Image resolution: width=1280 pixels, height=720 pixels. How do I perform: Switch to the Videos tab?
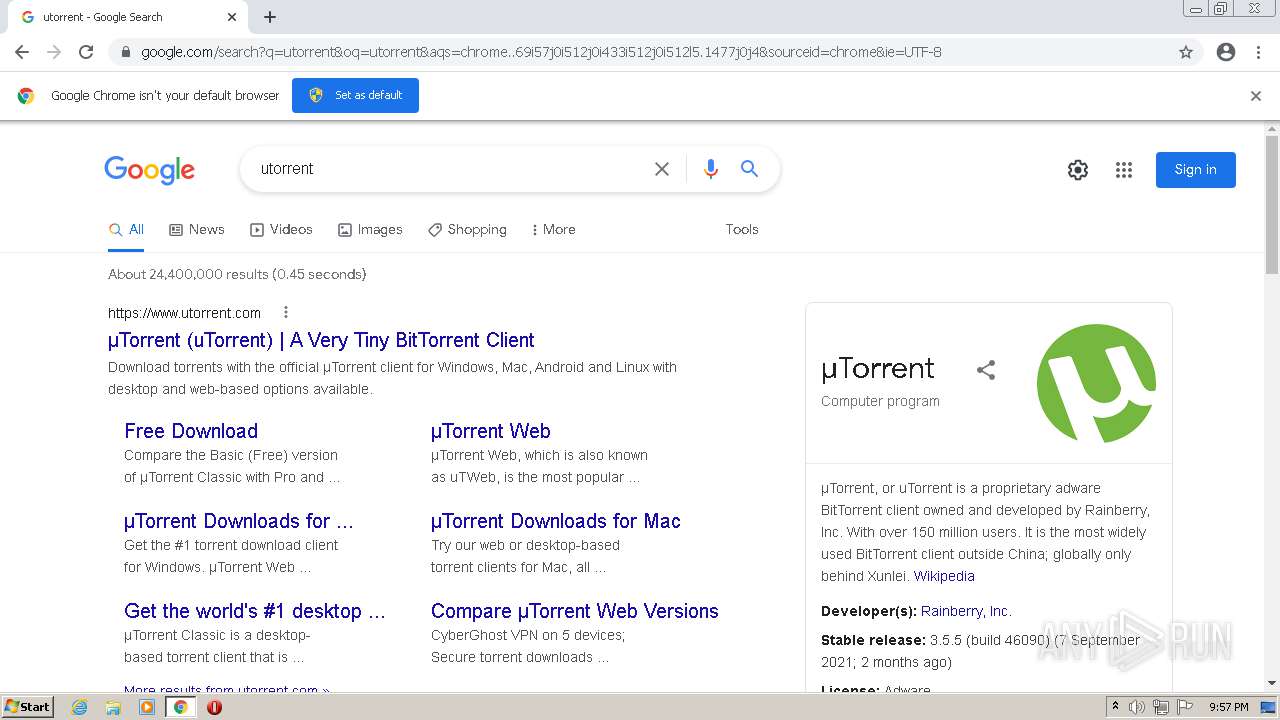coord(281,230)
